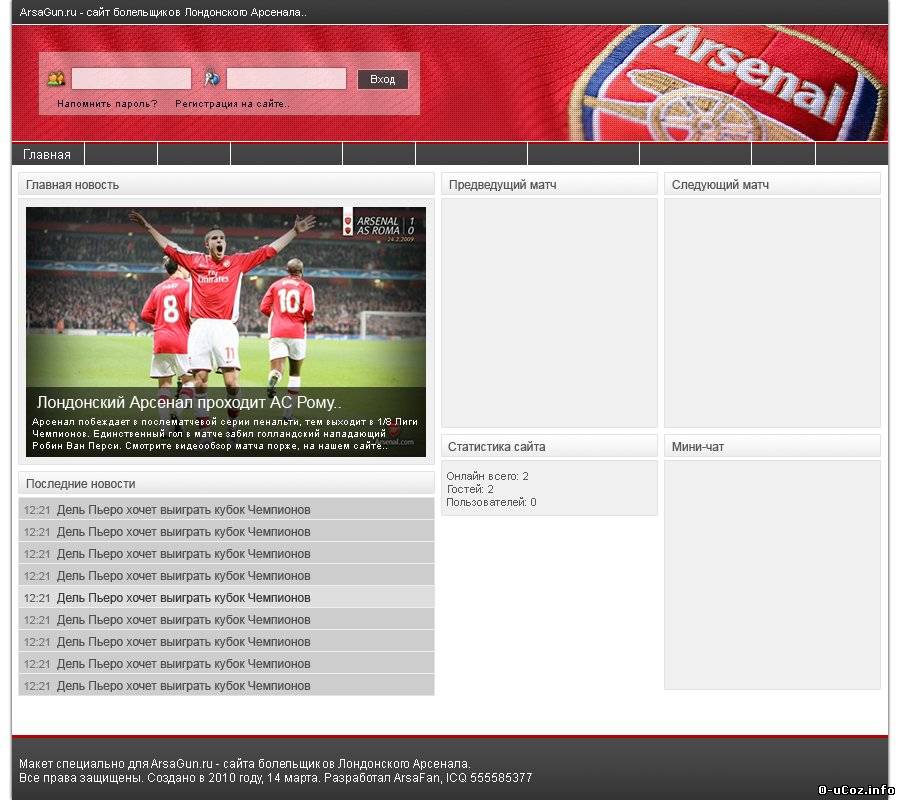This screenshot has height=800, width=900.
Task: Click the footer line Макет специально для ArsaGun.ru
Action: (x=245, y=764)
